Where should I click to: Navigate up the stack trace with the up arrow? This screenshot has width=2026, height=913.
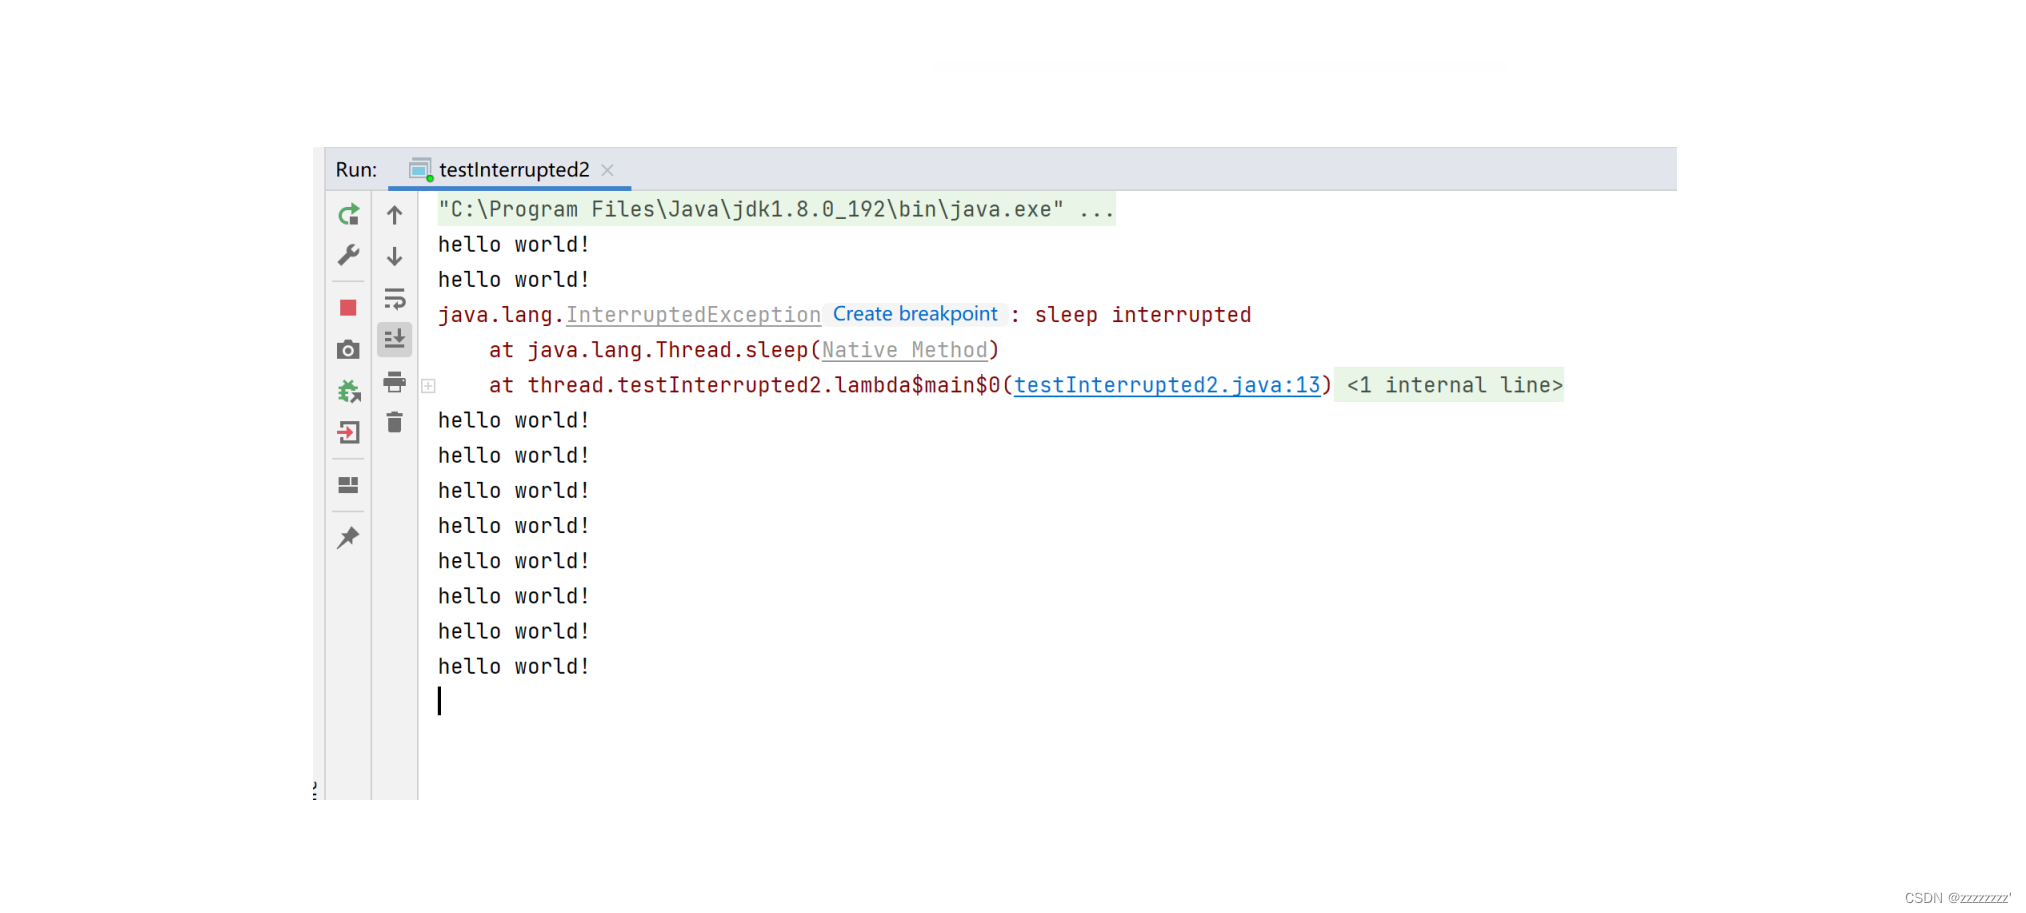pyautogui.click(x=395, y=215)
